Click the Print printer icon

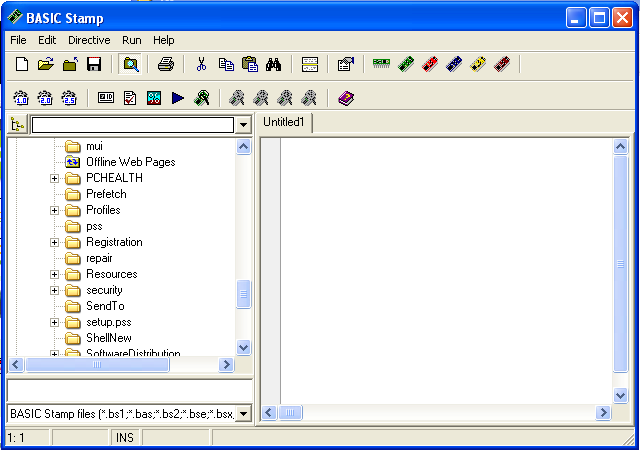166,64
